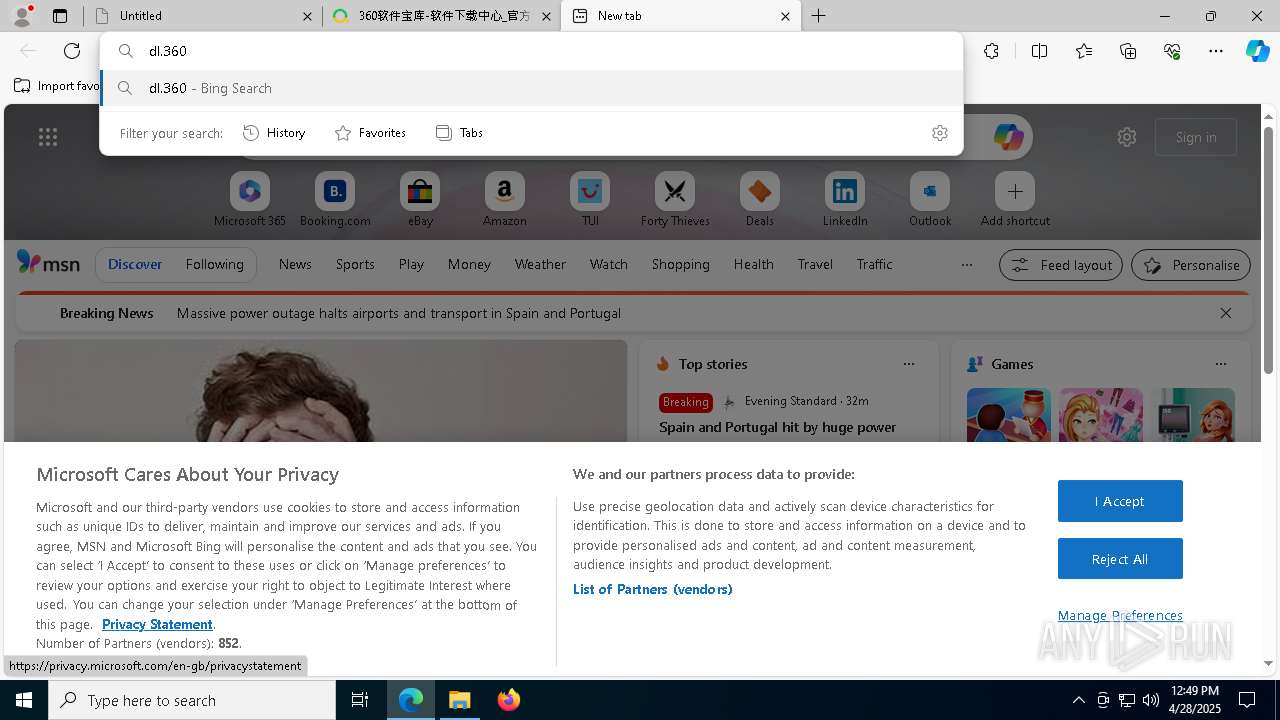This screenshot has width=1280, height=720.
Task: Switch to the 360 software tab
Action: [442, 16]
